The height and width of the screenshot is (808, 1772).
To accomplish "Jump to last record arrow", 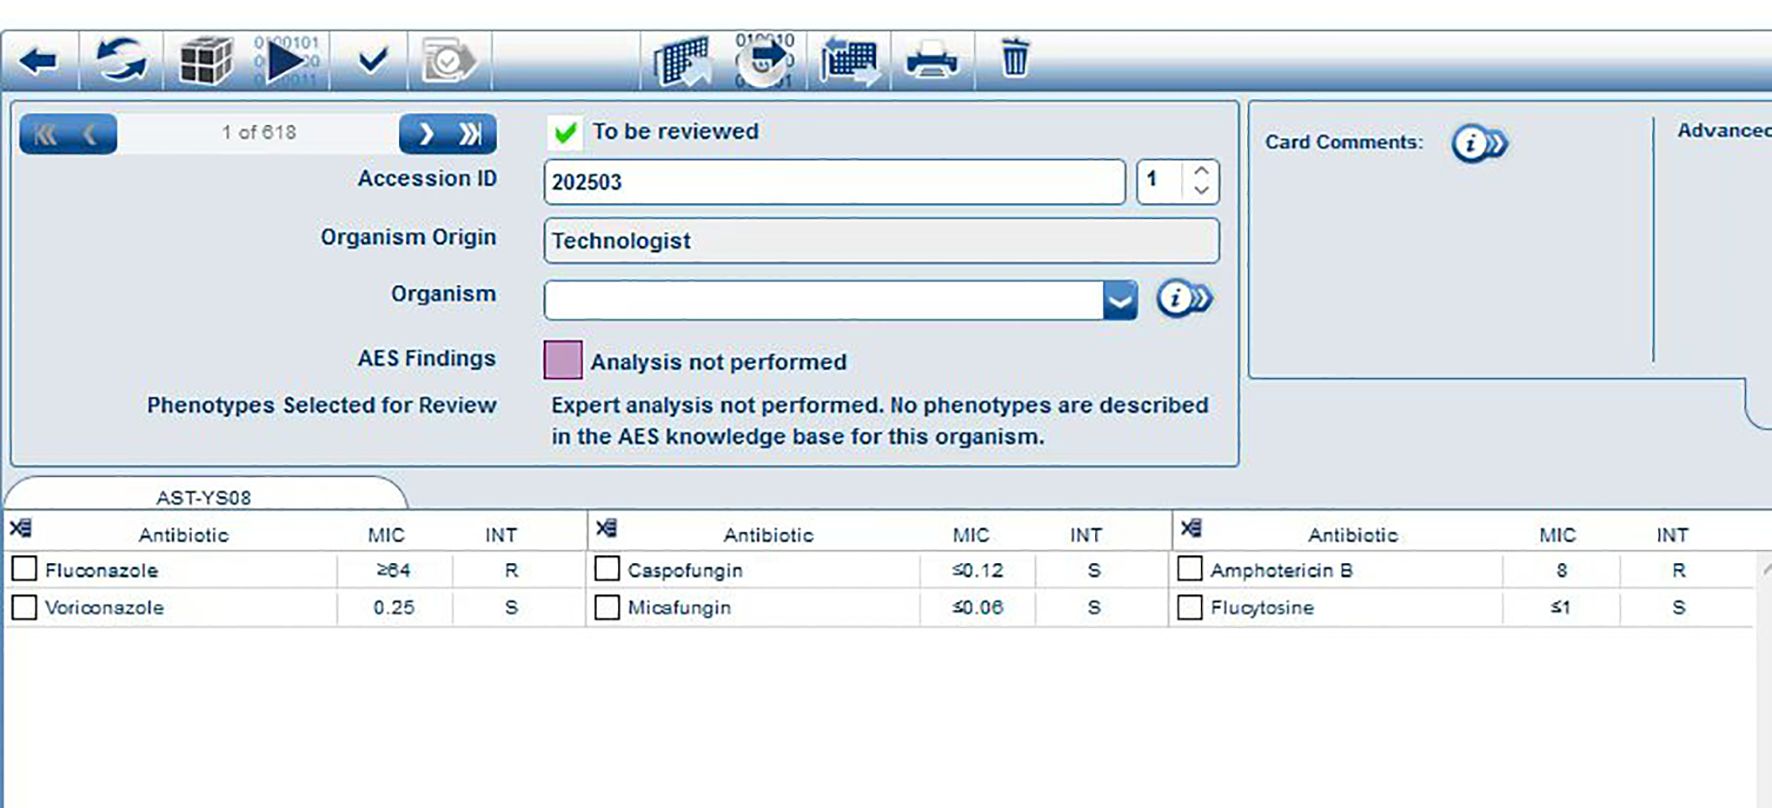I will click(471, 134).
